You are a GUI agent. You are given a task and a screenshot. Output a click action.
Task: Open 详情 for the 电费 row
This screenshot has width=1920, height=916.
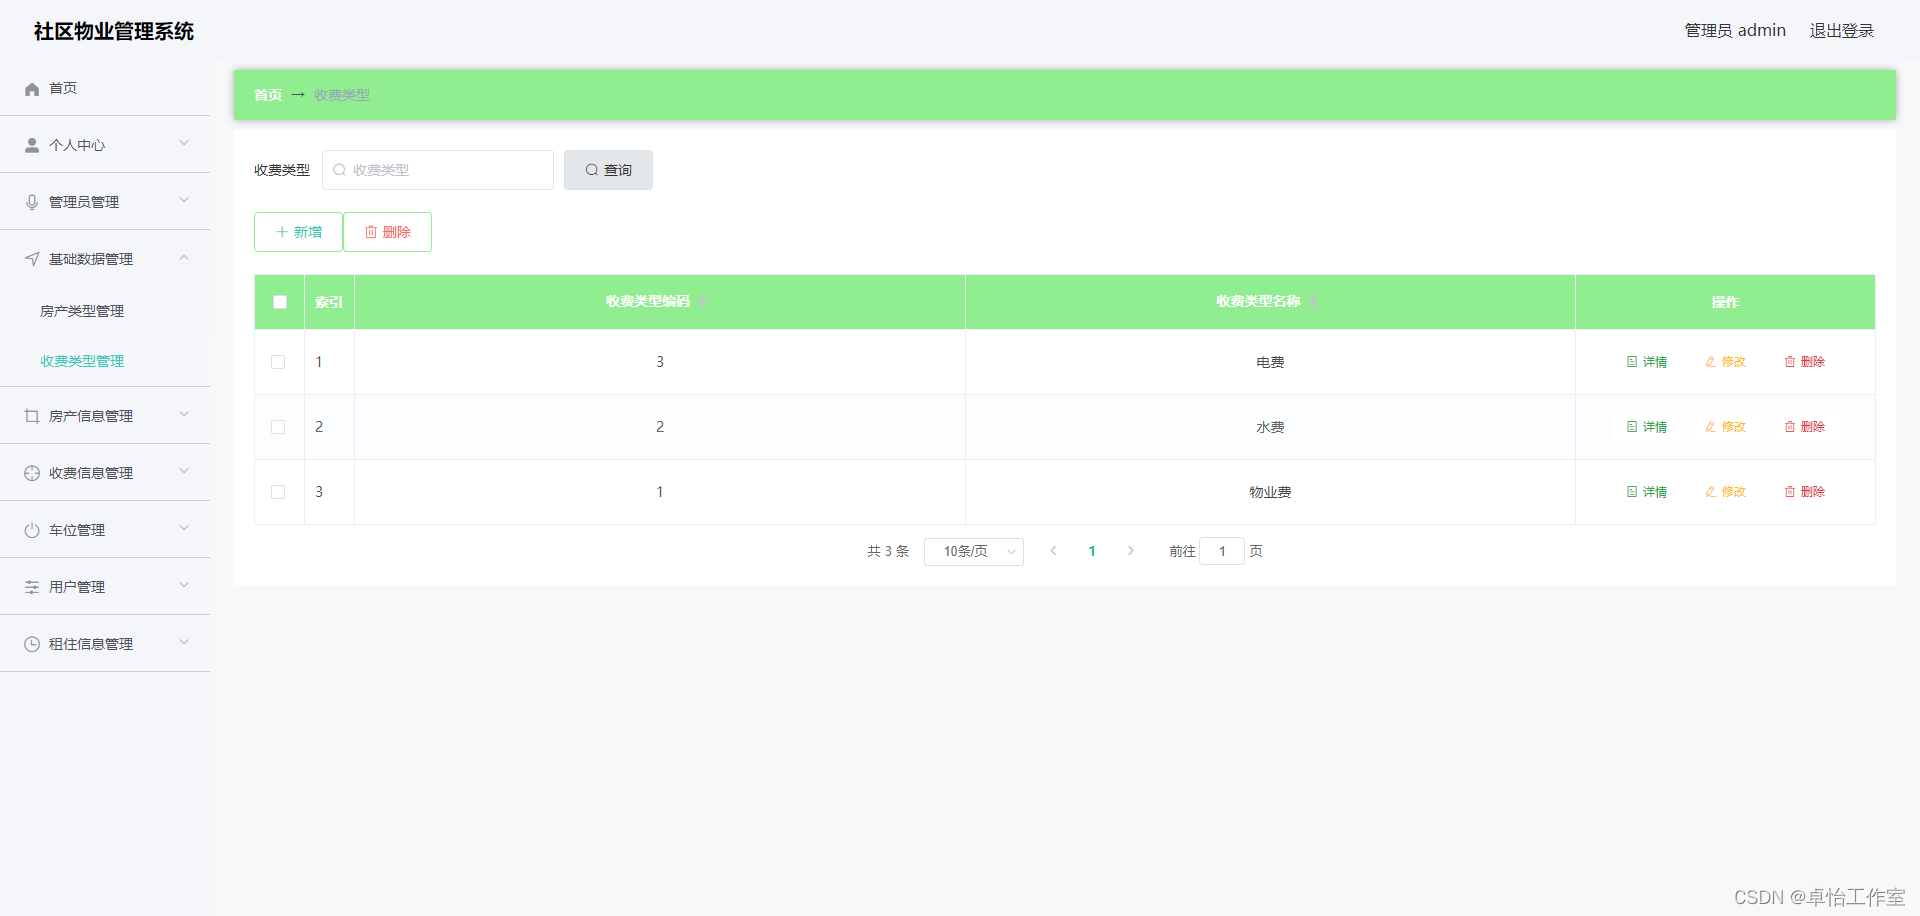[x=1647, y=362]
